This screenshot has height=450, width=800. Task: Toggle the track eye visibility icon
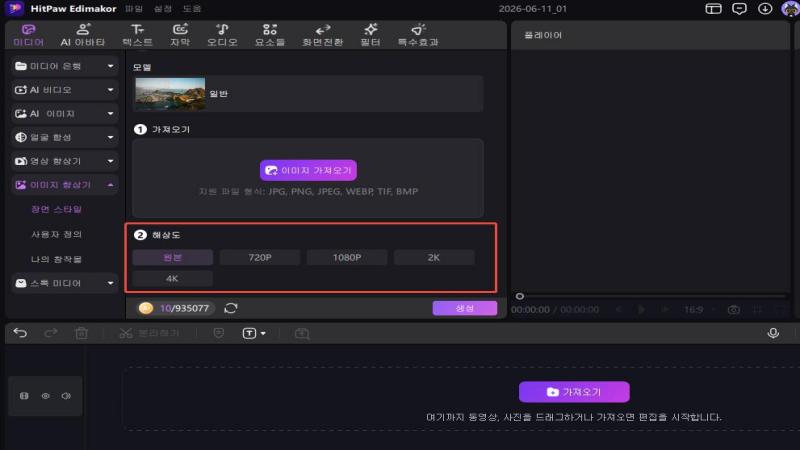(45, 396)
